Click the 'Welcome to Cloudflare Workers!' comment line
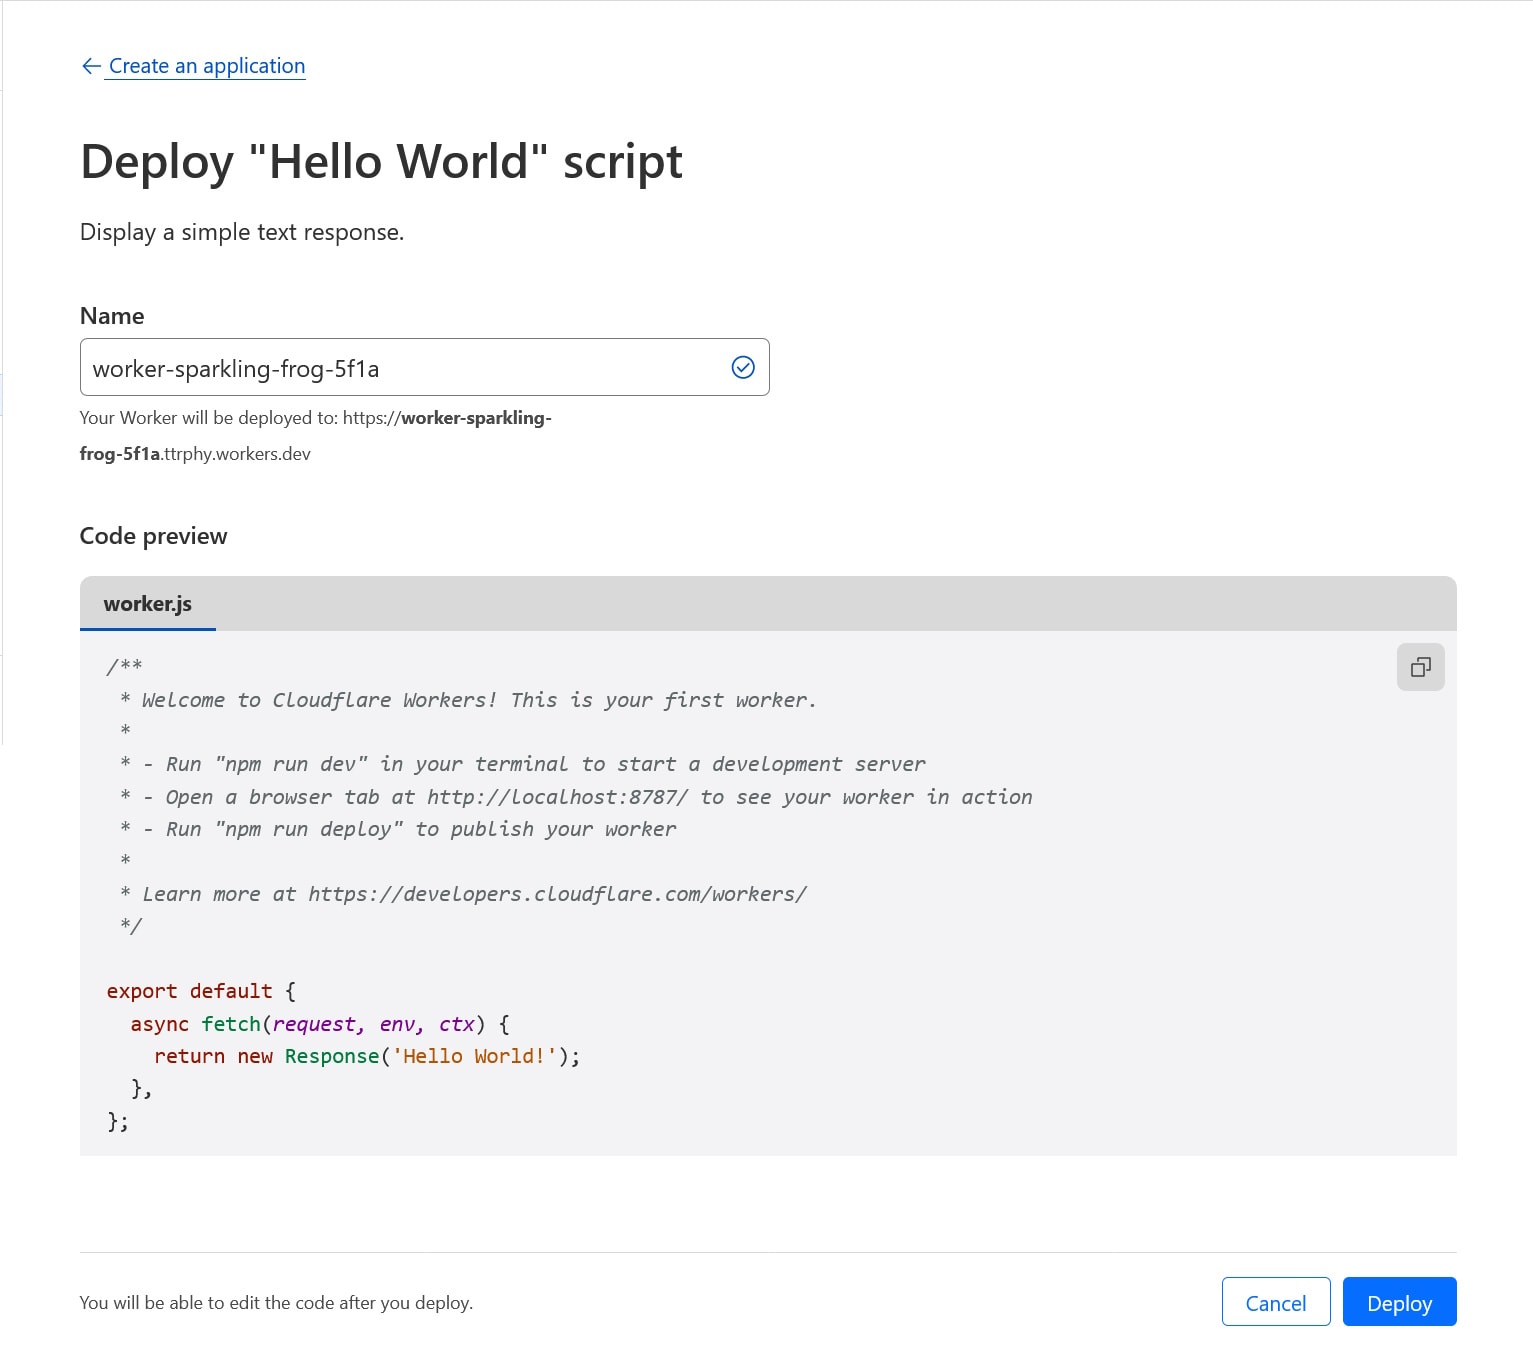Viewport: 1533px width, 1352px height. click(x=468, y=700)
